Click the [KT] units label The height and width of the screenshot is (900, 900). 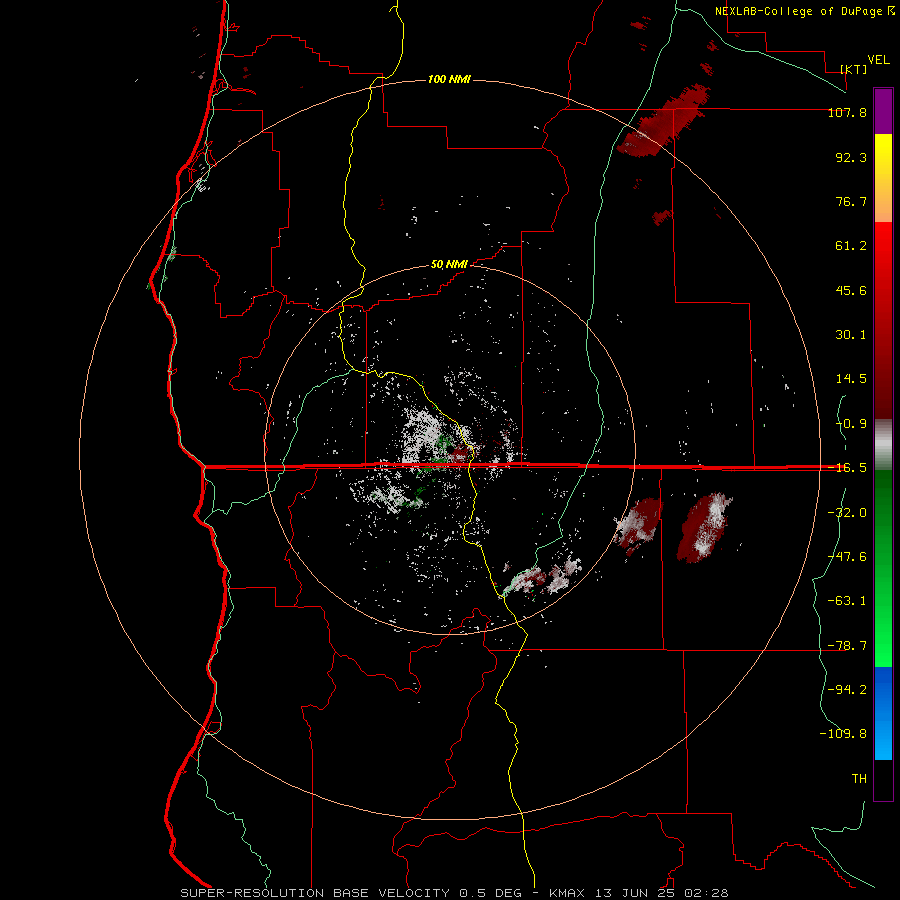[x=854, y=69]
